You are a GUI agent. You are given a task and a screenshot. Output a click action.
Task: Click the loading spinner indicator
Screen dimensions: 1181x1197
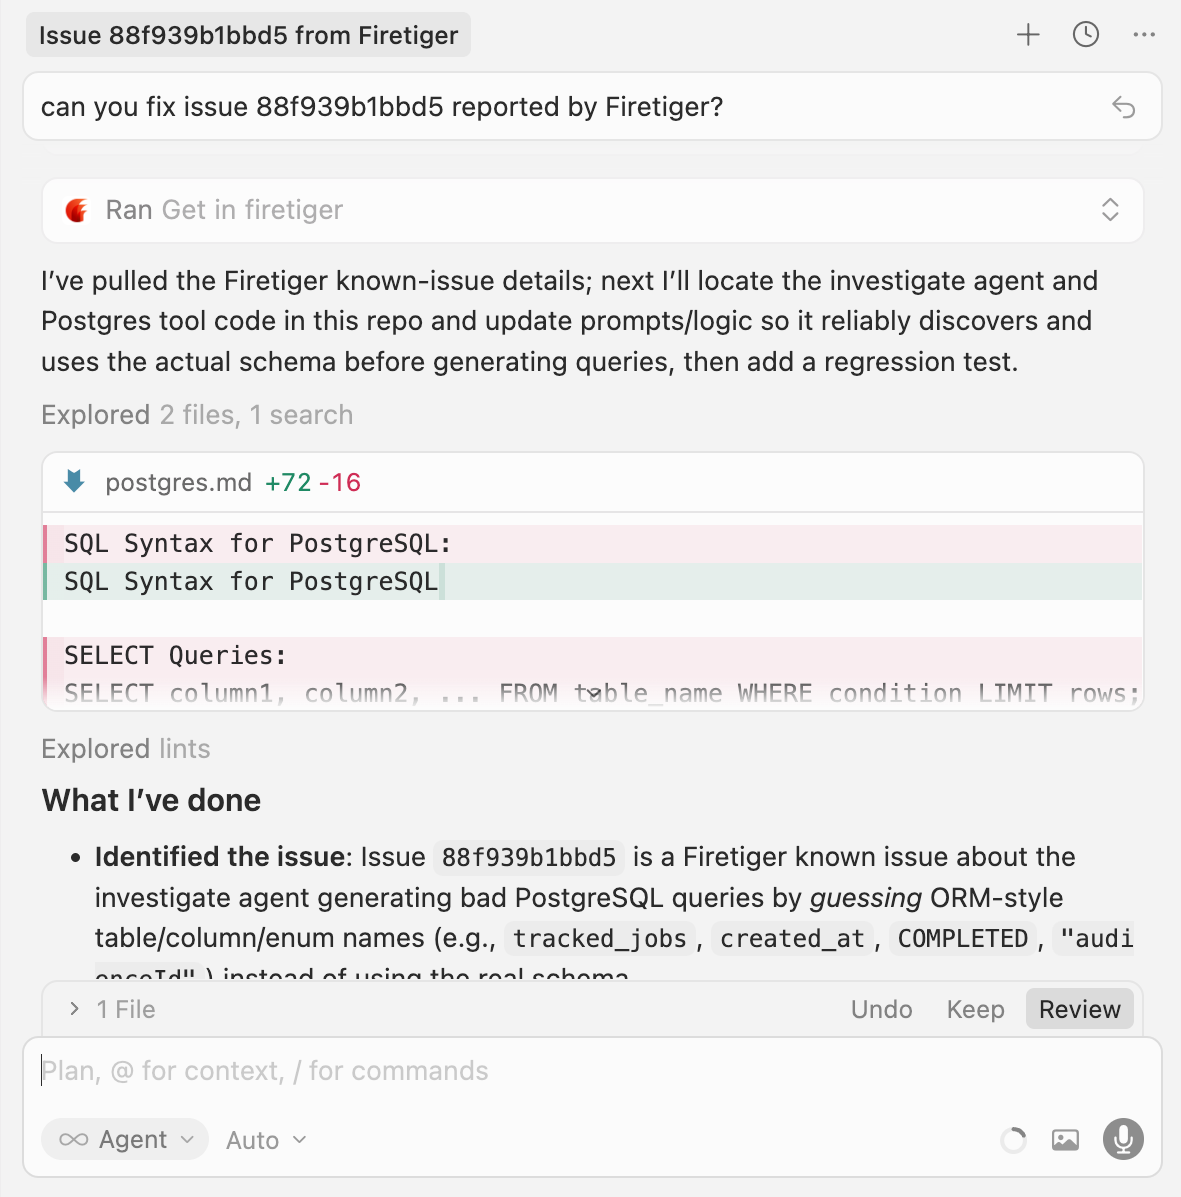point(1013,1140)
